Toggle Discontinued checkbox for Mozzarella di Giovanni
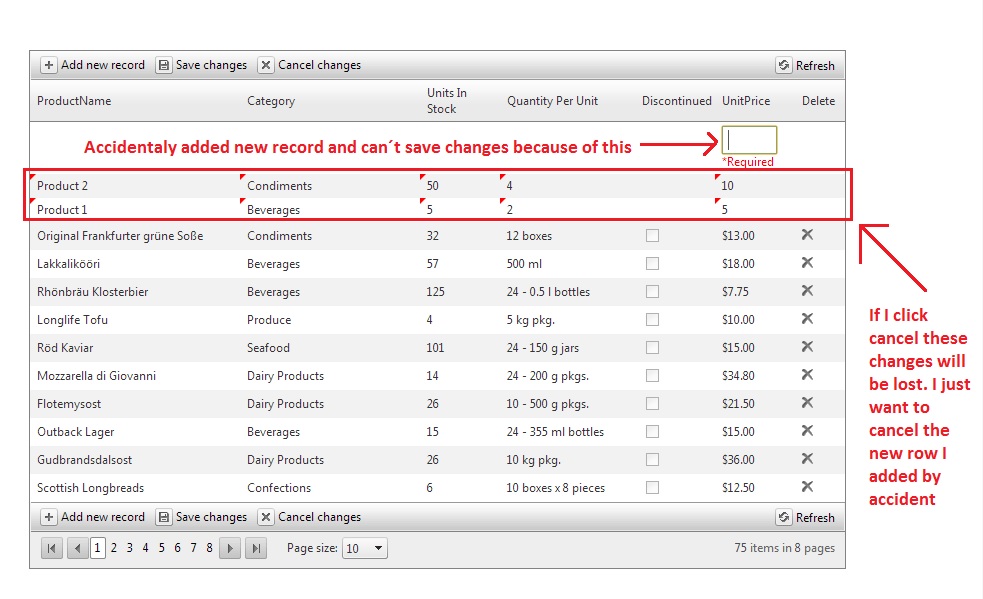The width and height of the screenshot is (983, 599). 653,376
